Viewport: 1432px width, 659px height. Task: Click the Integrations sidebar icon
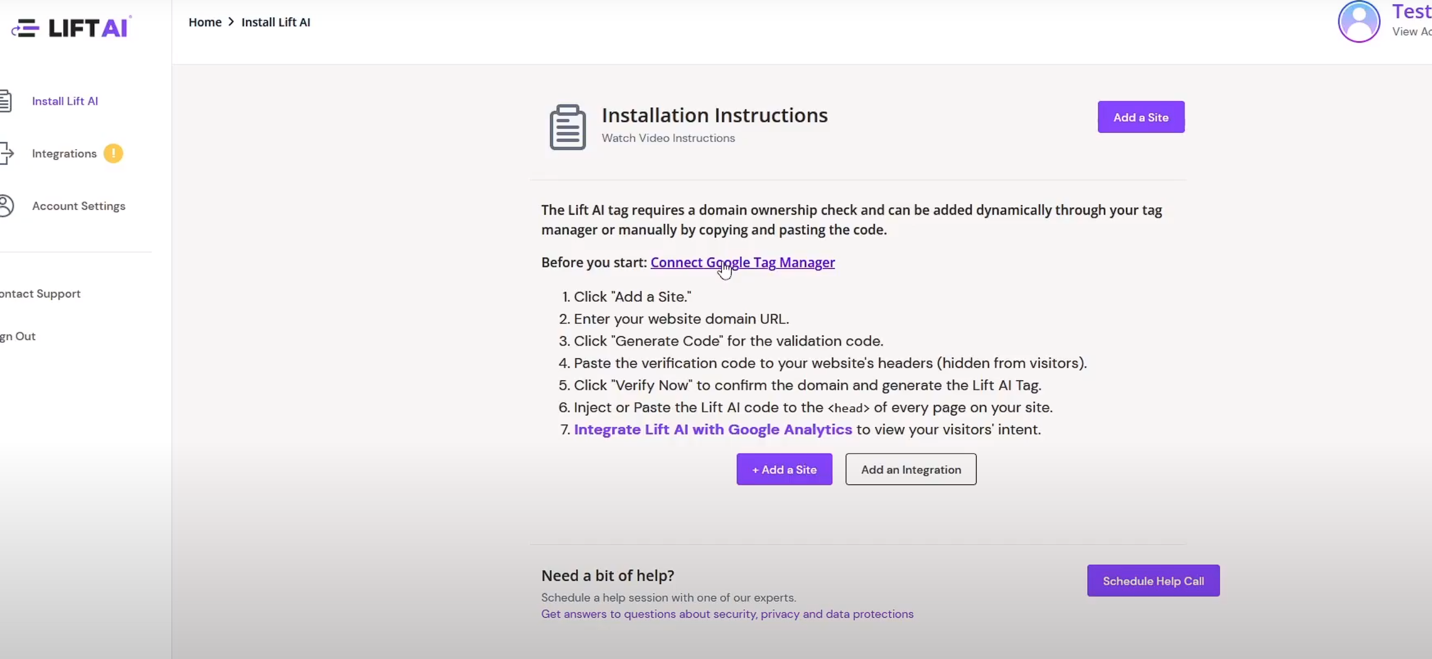[x=6, y=153]
